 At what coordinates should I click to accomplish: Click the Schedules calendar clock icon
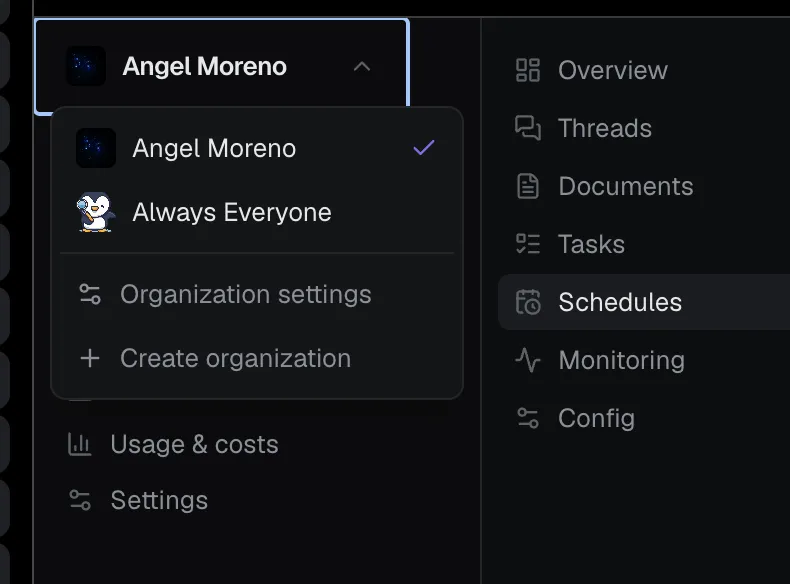point(528,302)
